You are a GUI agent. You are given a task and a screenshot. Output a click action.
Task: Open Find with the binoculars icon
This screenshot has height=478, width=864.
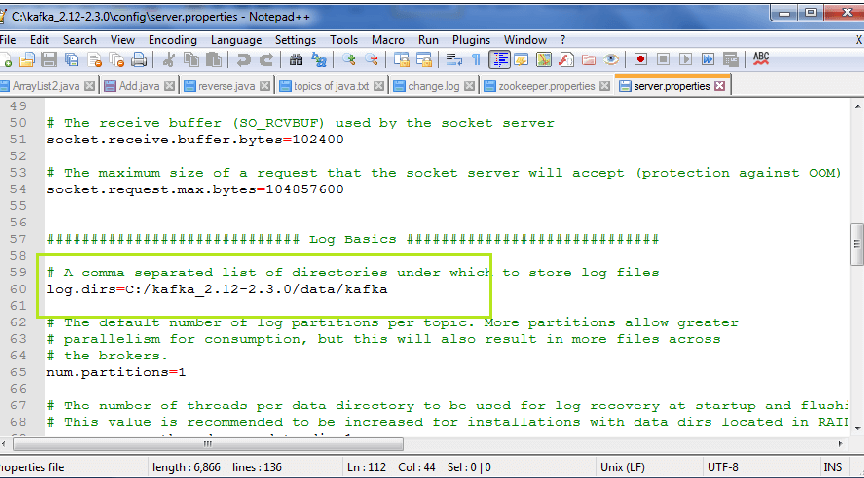(x=294, y=60)
